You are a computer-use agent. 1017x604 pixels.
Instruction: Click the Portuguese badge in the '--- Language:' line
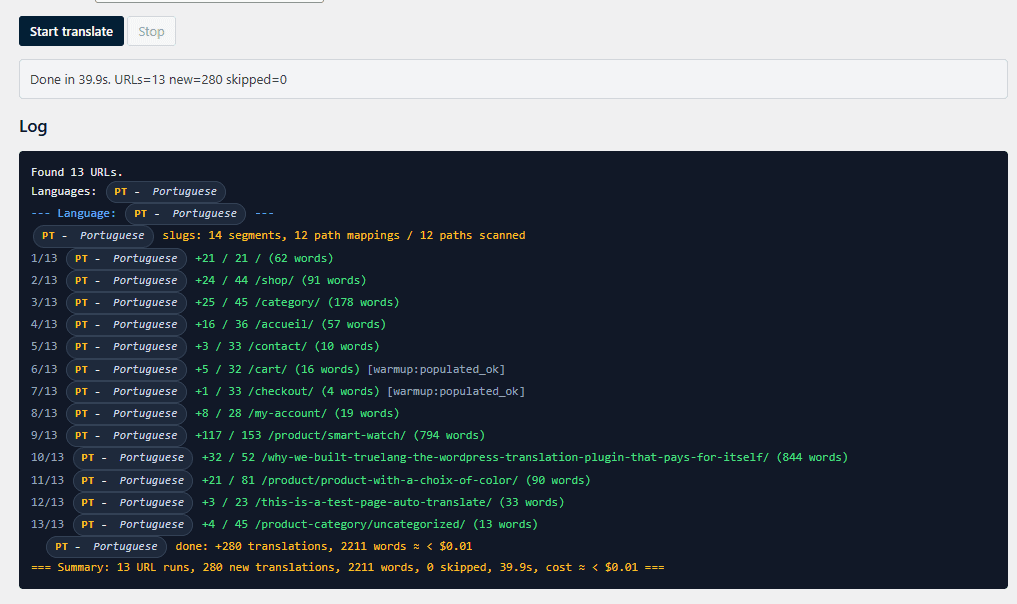point(185,213)
